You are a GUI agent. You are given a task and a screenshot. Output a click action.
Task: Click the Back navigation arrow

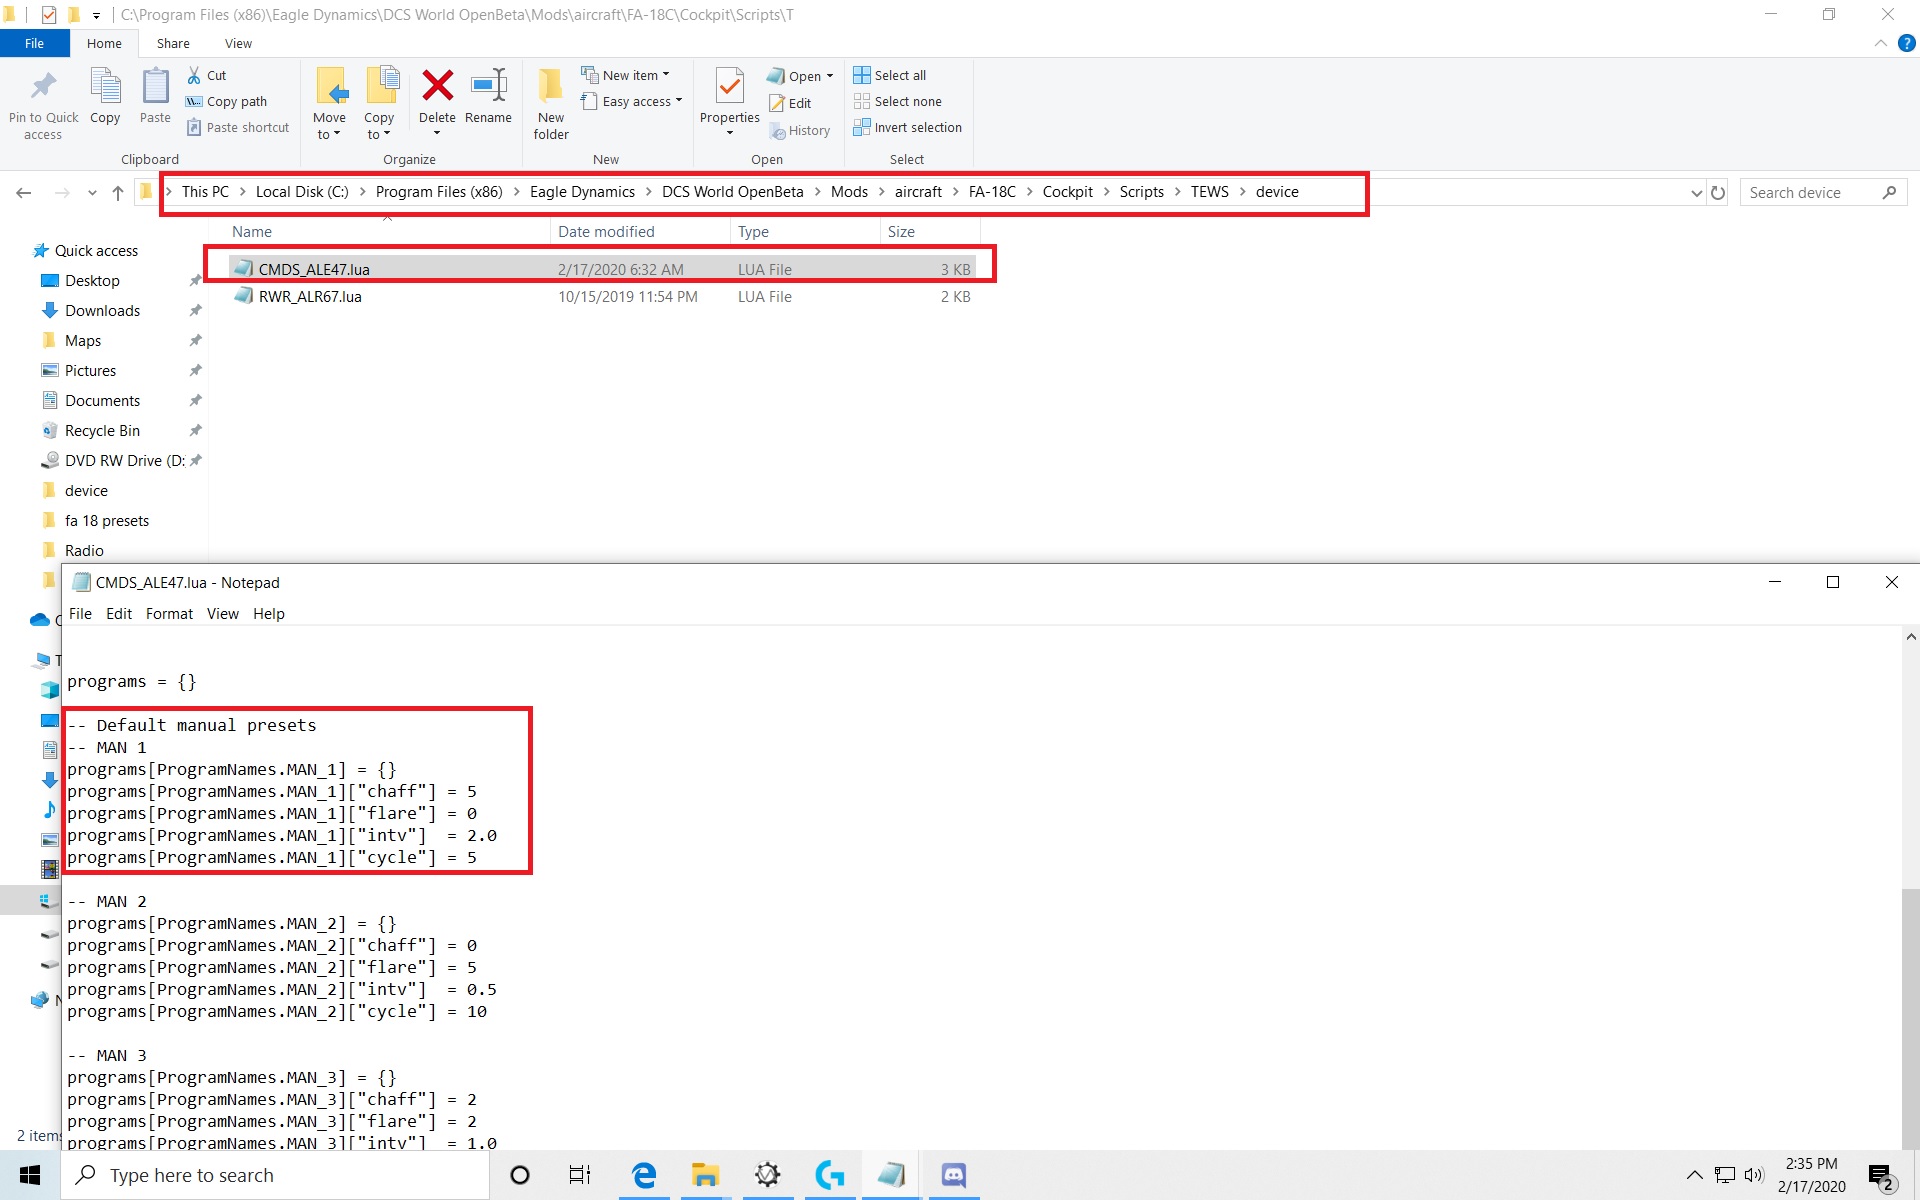pos(24,192)
